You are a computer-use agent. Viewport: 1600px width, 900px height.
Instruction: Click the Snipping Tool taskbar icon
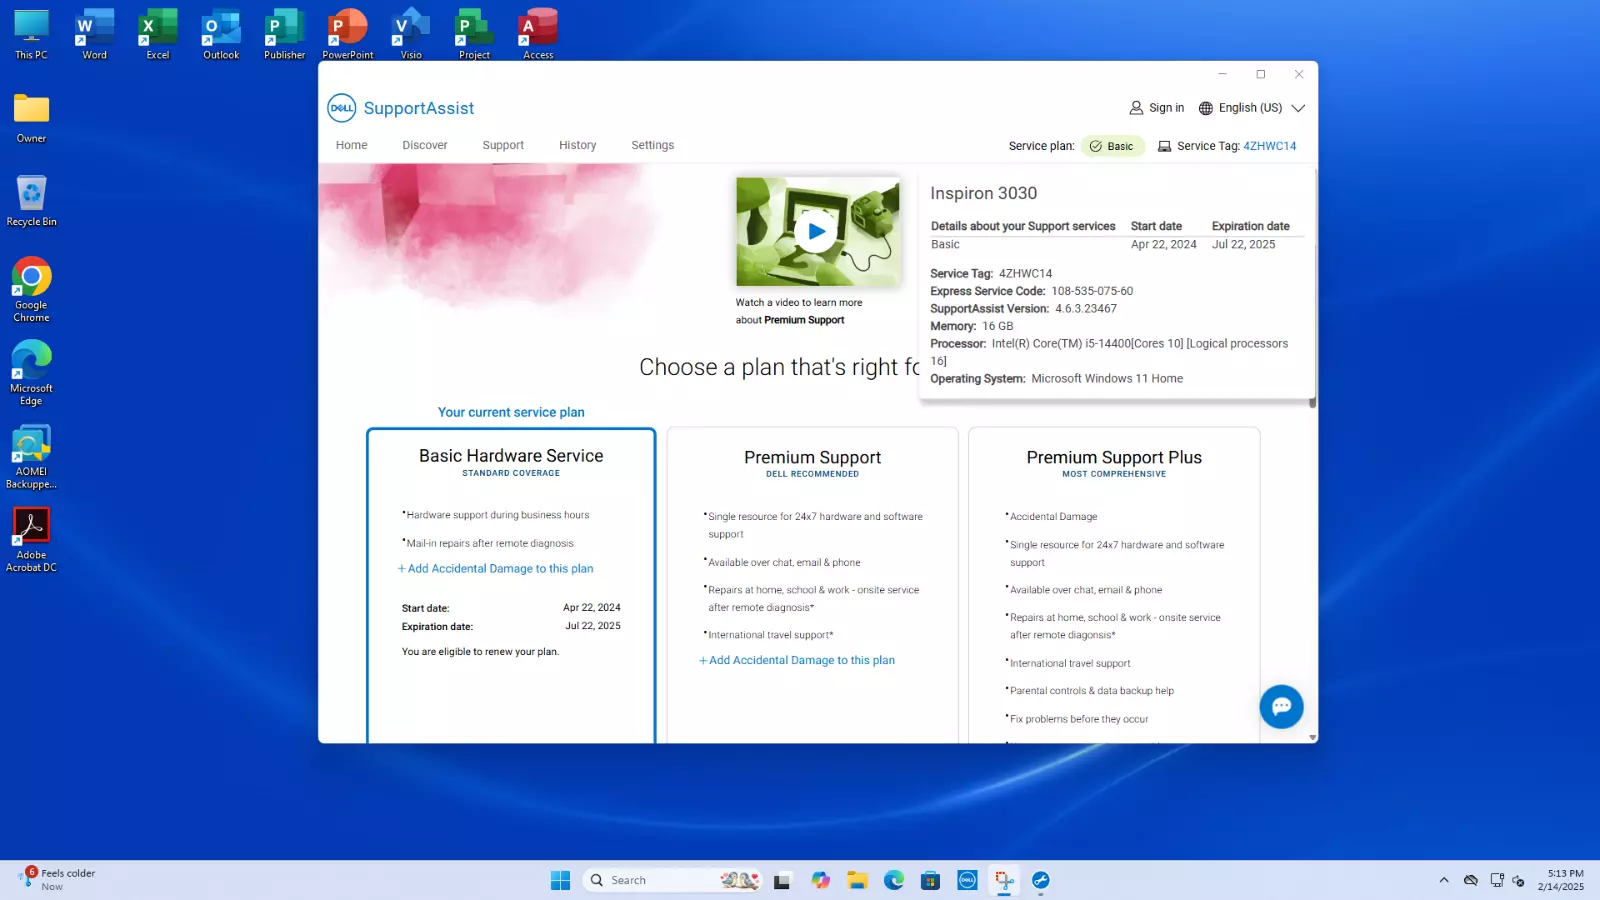1004,880
